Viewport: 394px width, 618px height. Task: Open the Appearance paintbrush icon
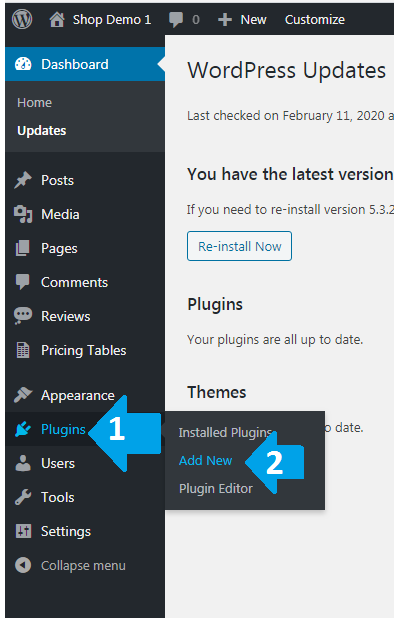(x=23, y=395)
